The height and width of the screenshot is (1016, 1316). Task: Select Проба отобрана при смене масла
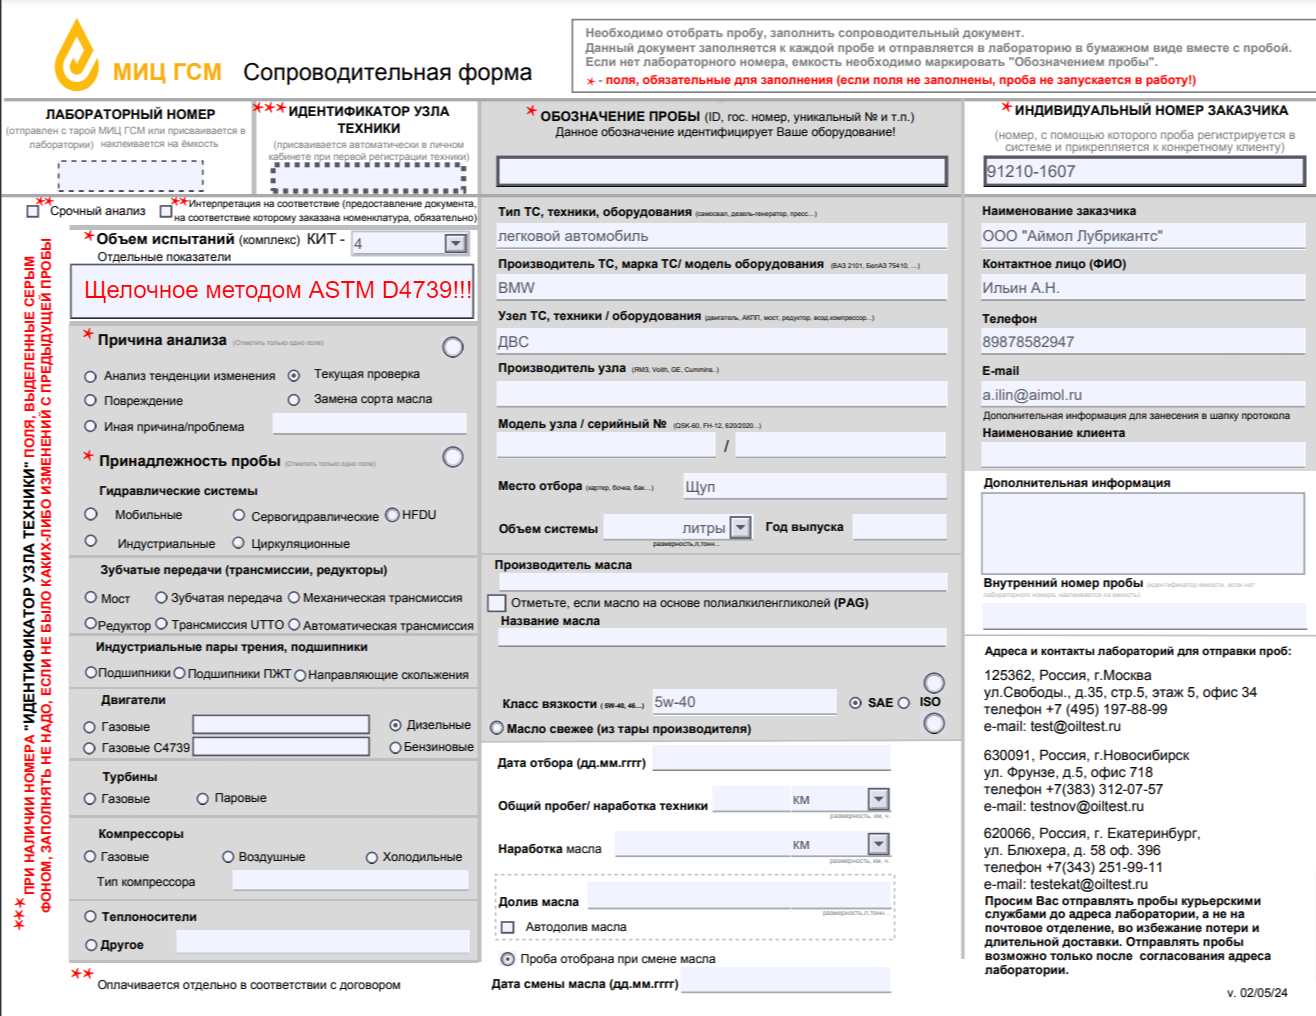click(x=508, y=959)
